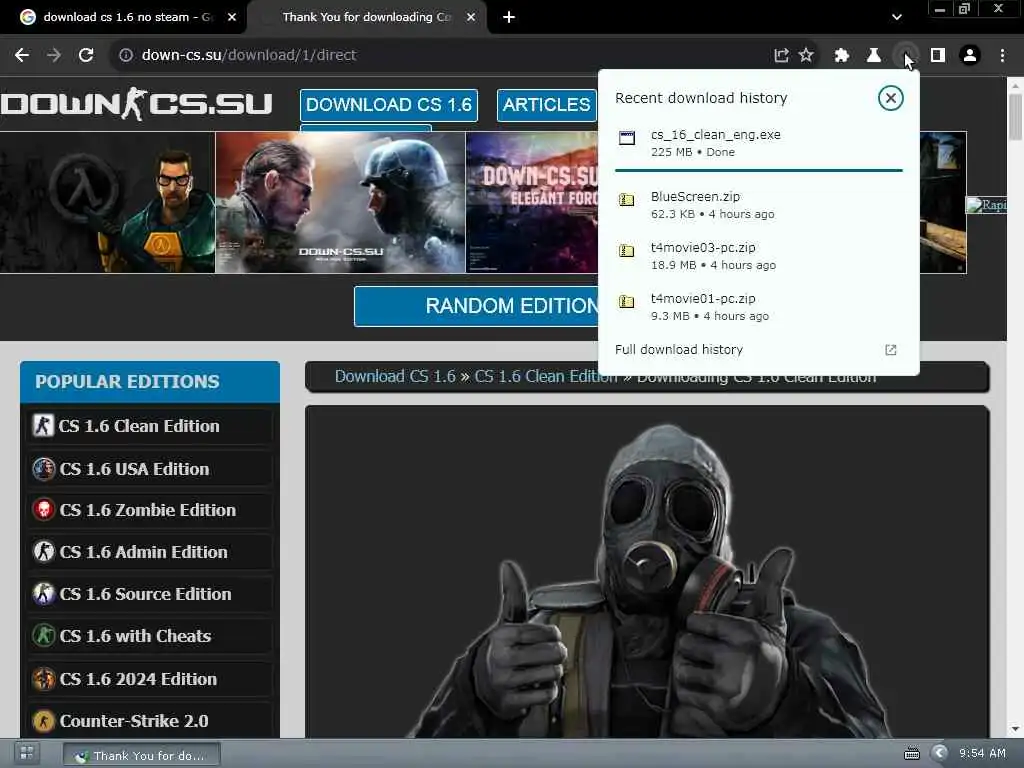Close the 'Thank You for downloading' tab
This screenshot has width=1024, height=768.
pos(471,18)
